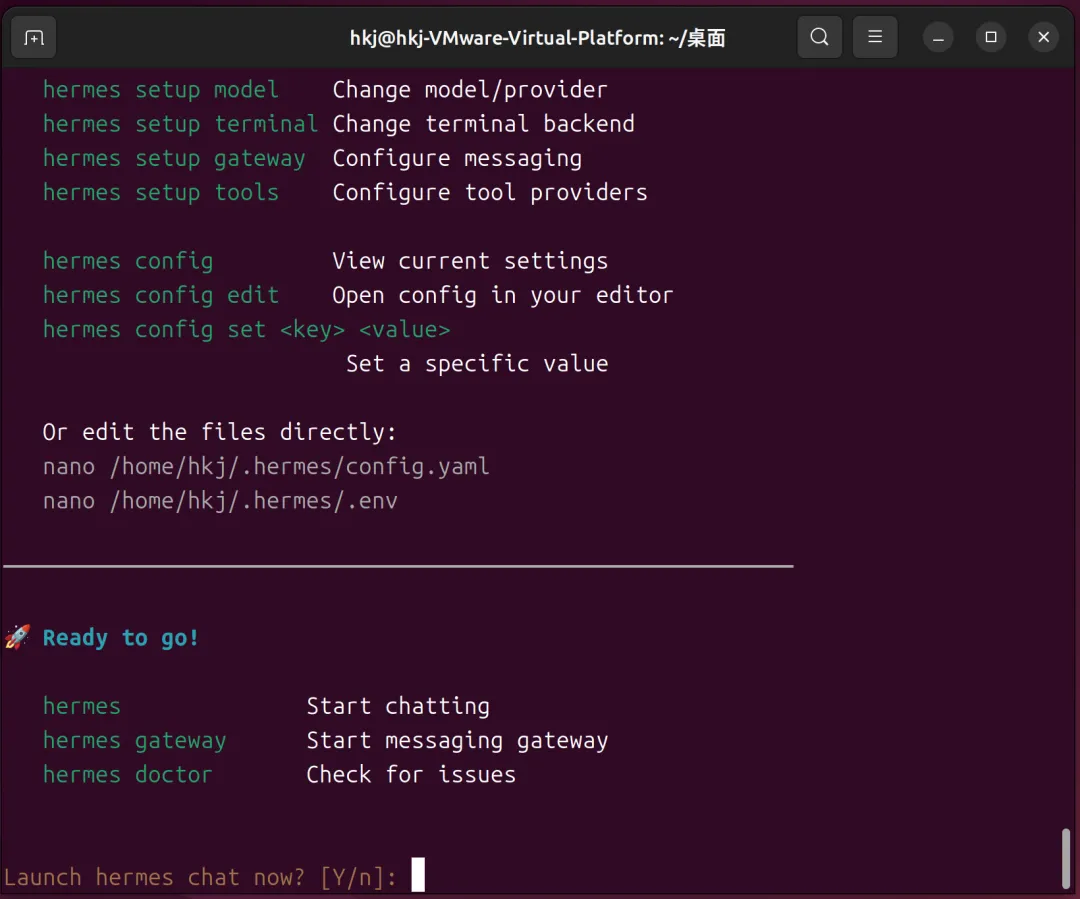This screenshot has height=899, width=1080.
Task: Click 'Change model/provider' description
Action: (470, 90)
